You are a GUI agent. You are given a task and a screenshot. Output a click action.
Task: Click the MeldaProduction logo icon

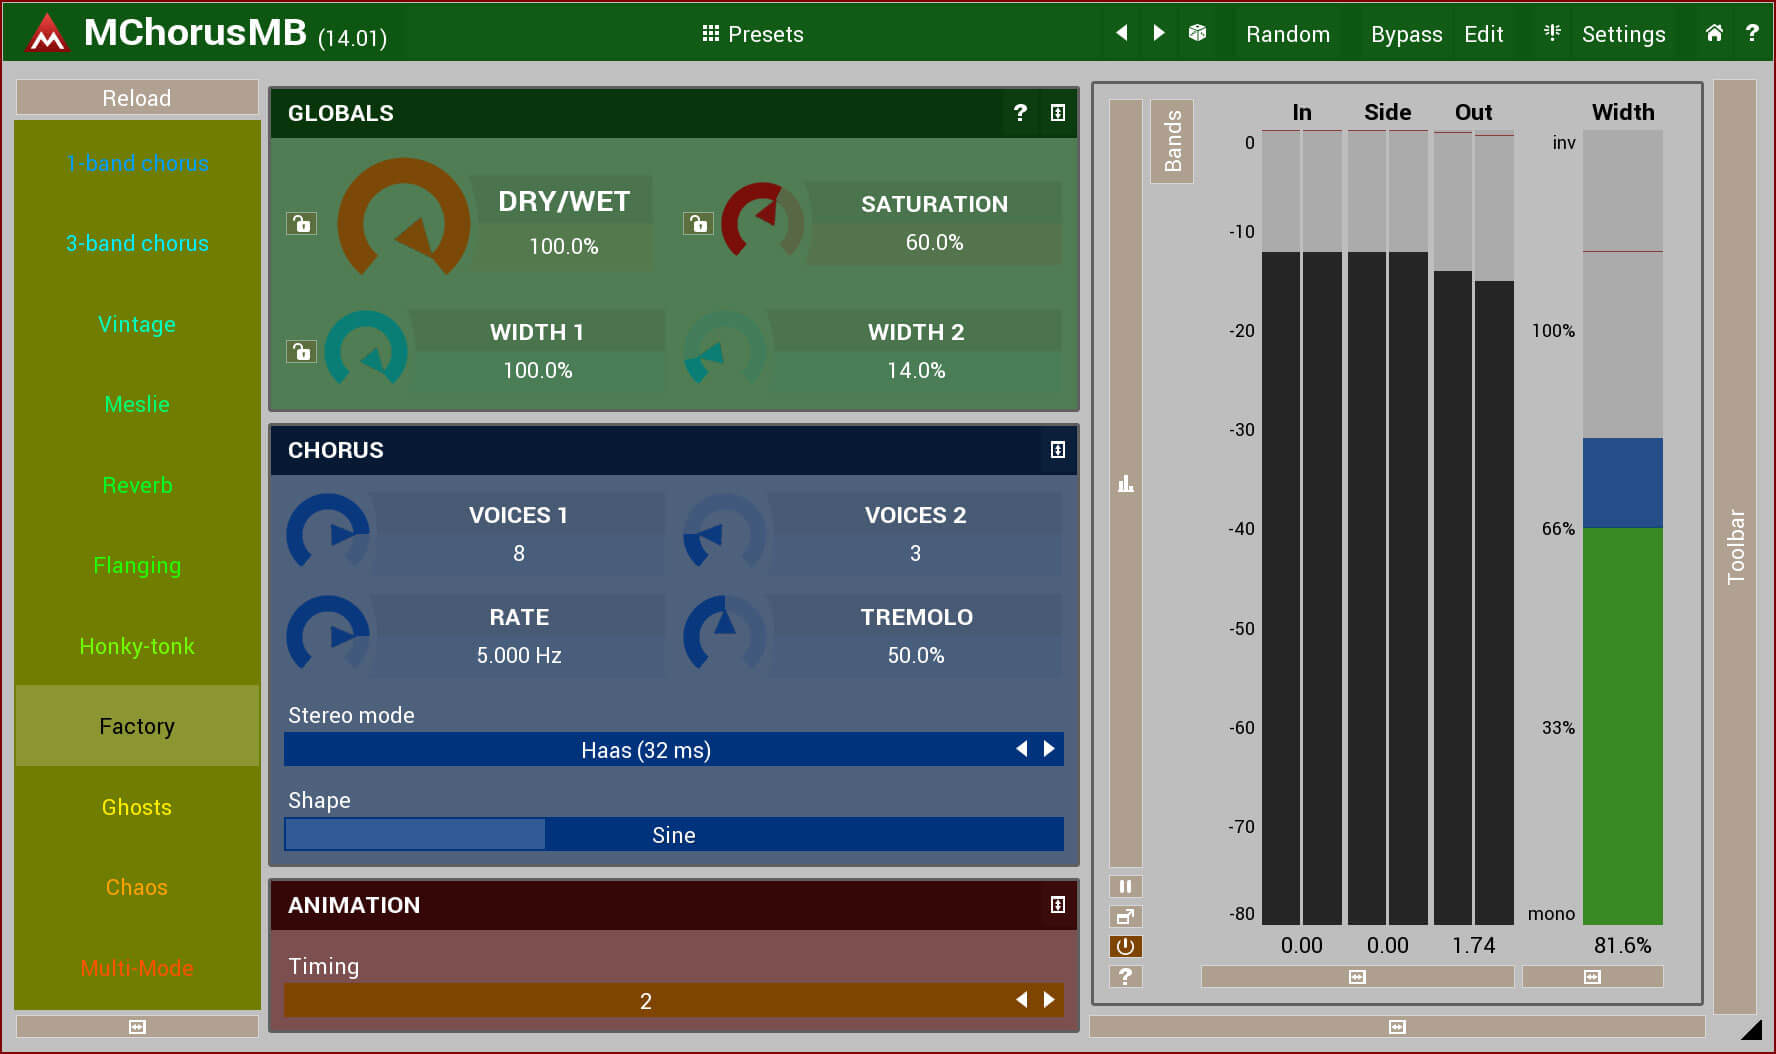tap(47, 33)
